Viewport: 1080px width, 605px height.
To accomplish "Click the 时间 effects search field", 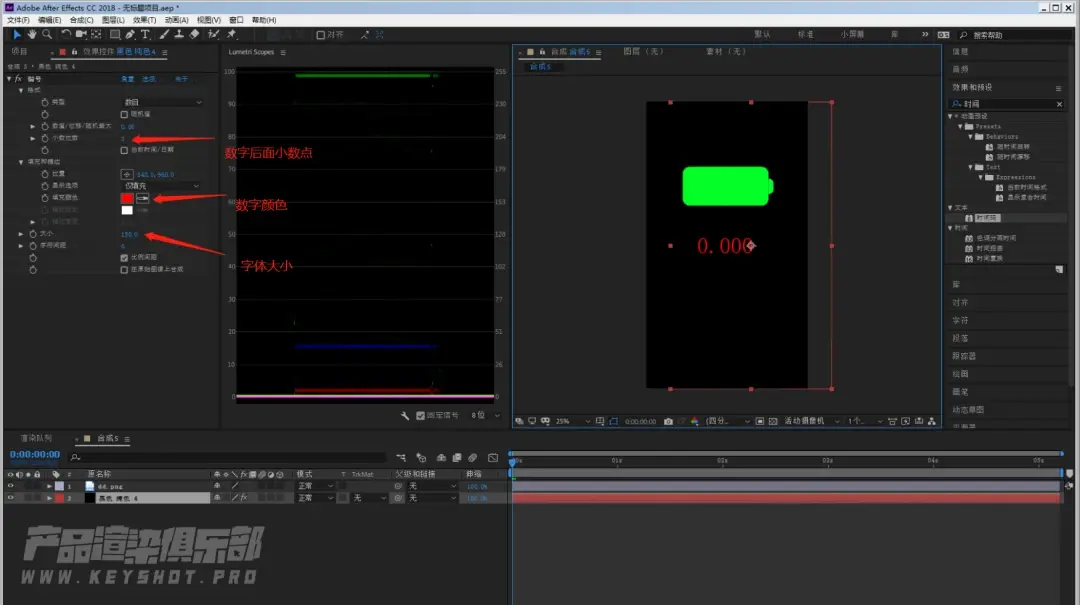I will click(x=1006, y=104).
